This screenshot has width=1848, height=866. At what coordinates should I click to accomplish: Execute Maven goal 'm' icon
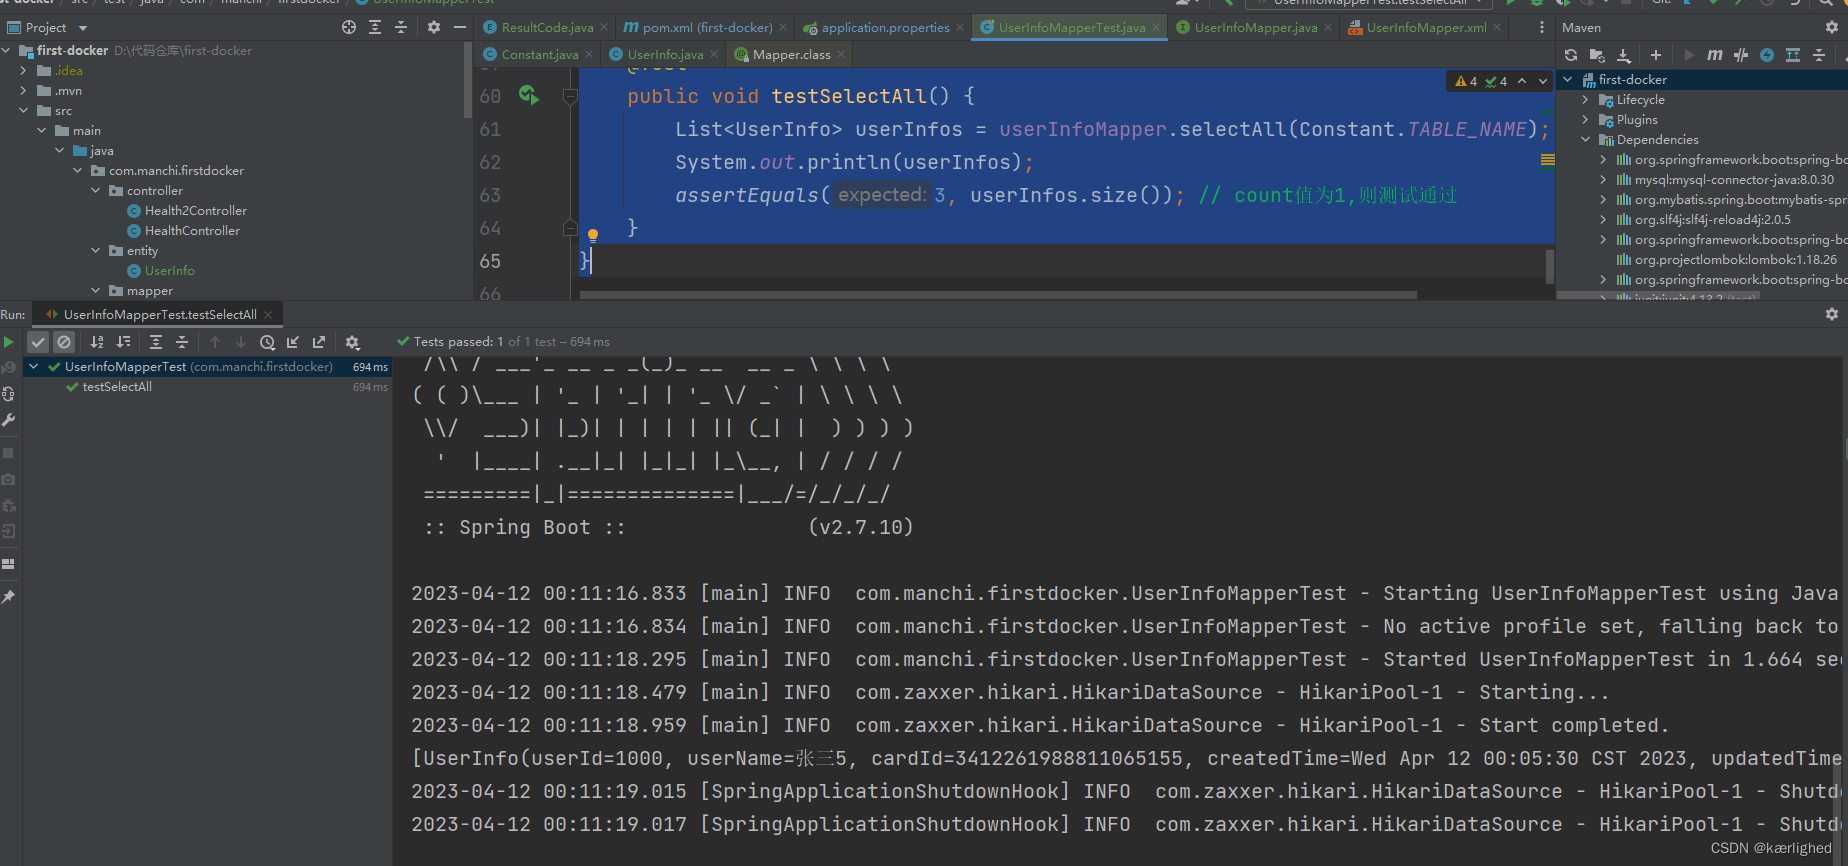point(1715,55)
